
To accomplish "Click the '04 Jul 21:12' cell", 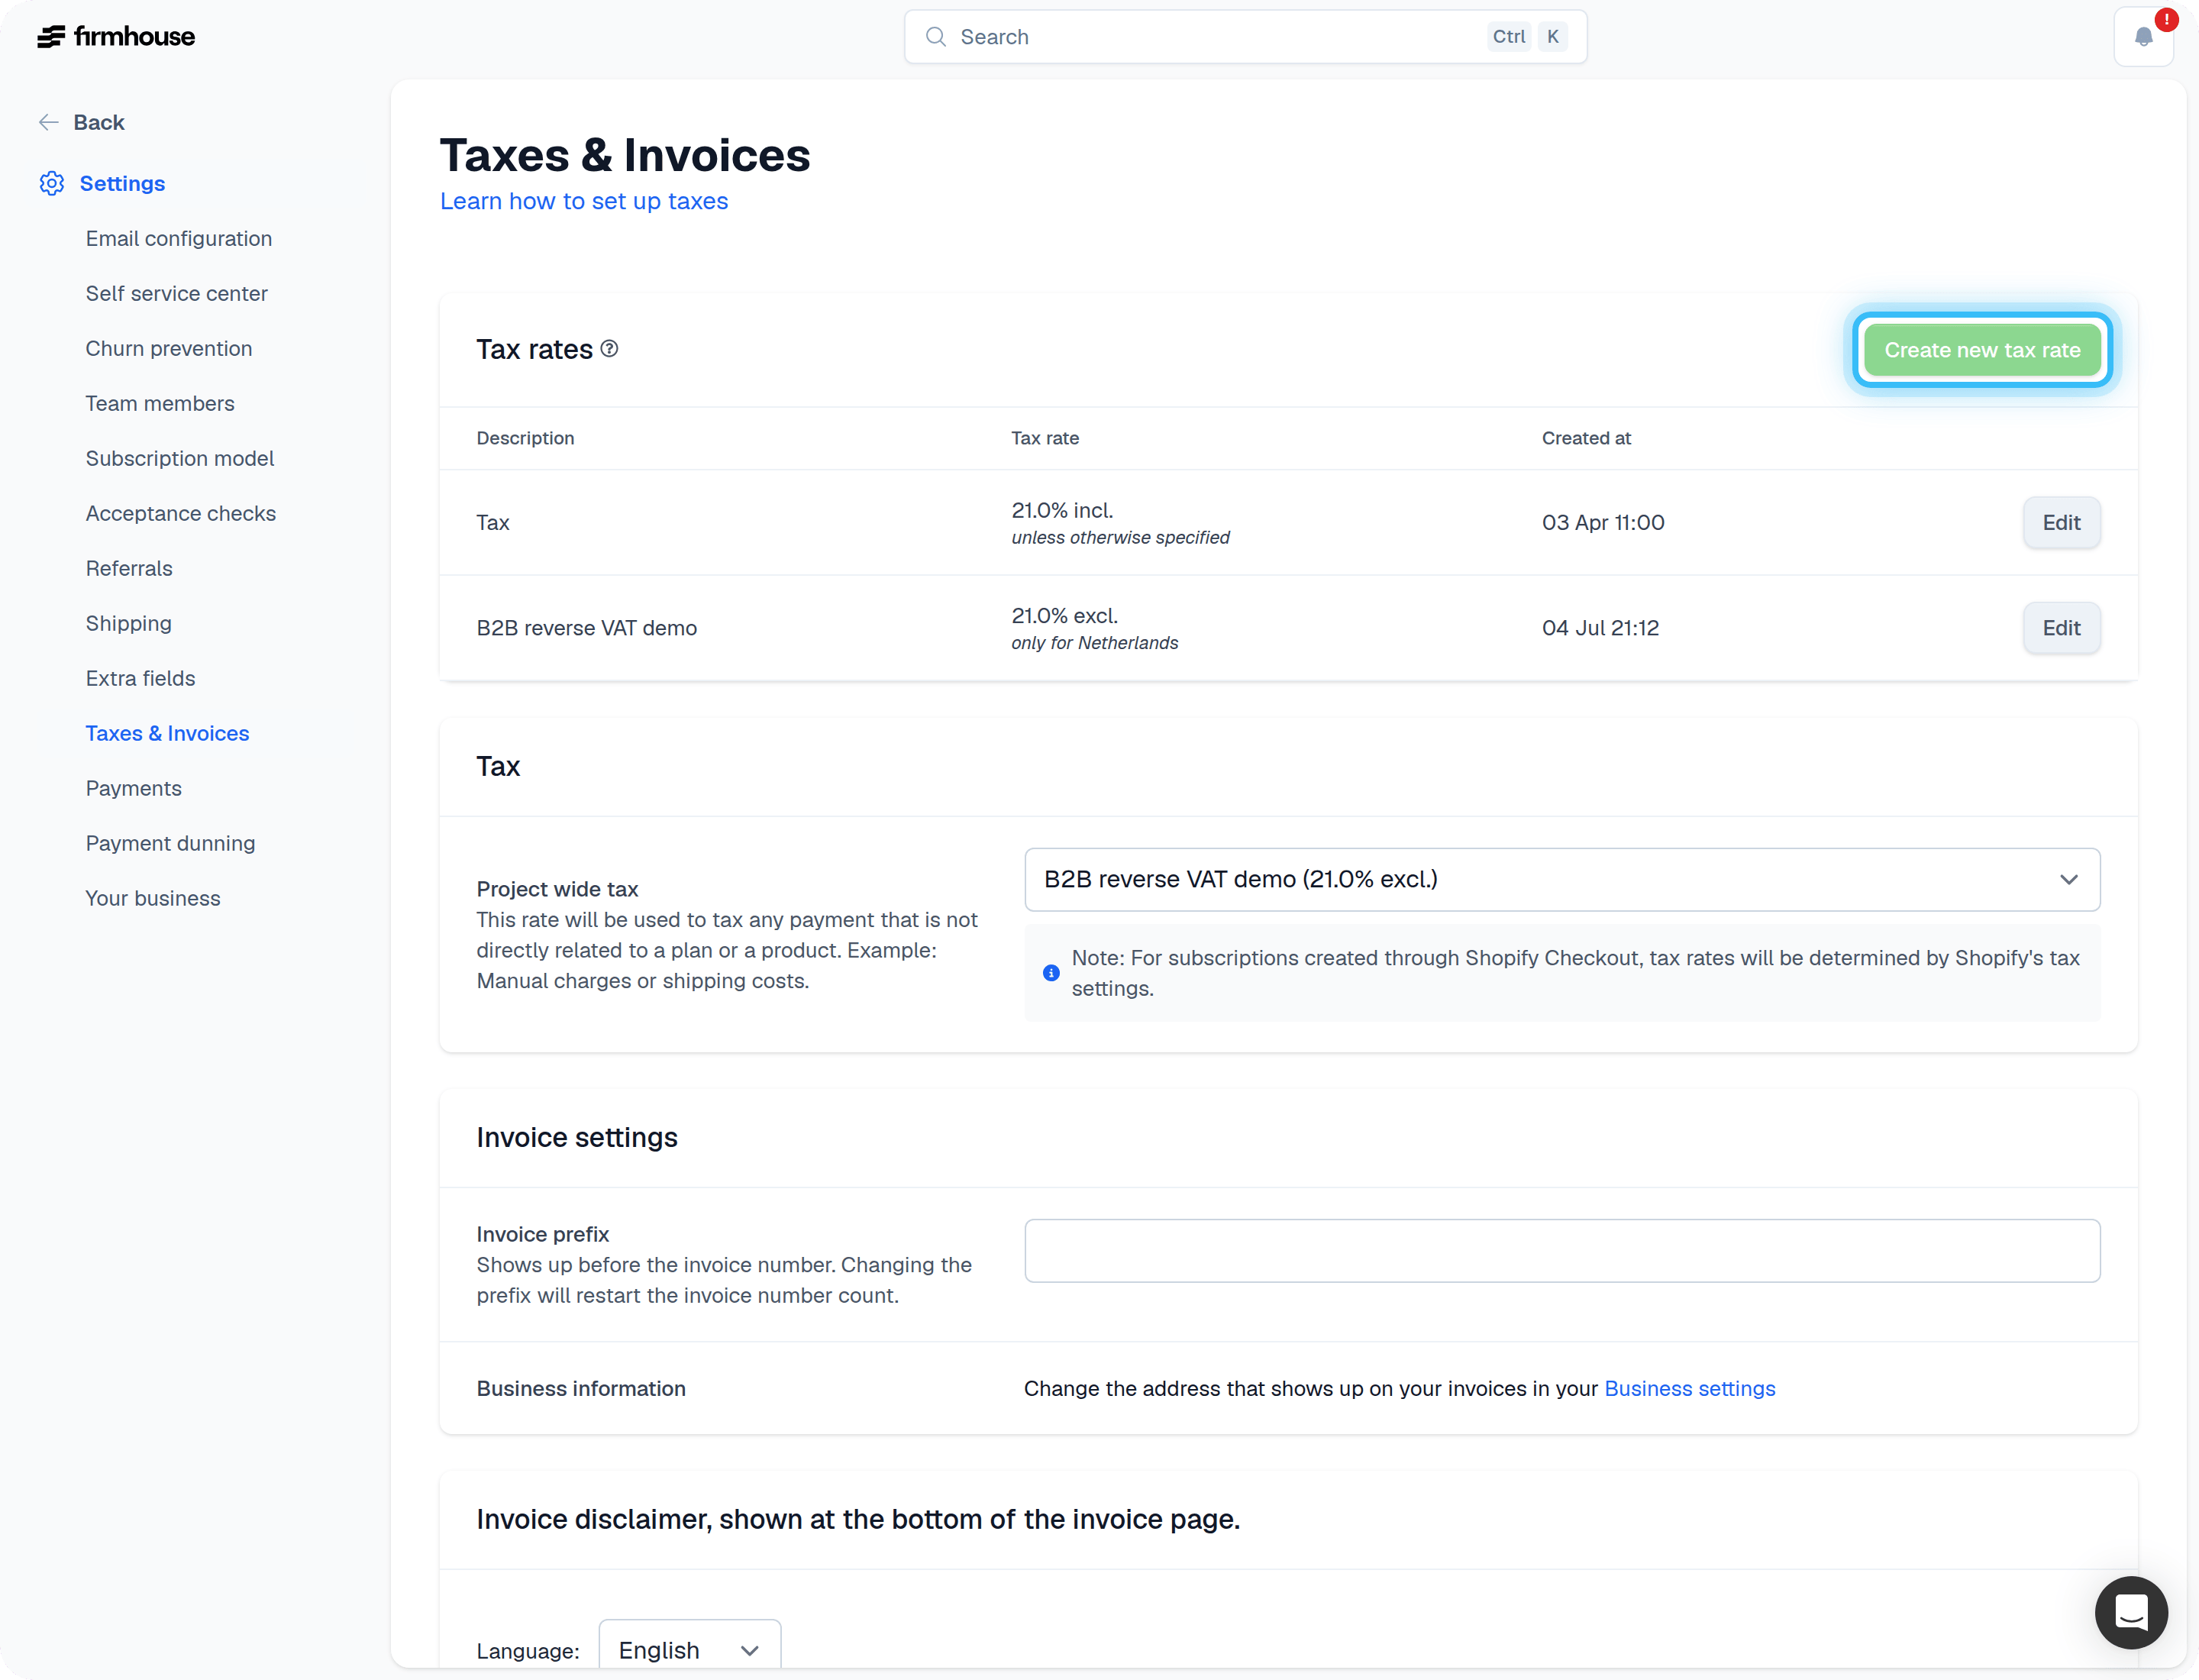I will point(1600,628).
